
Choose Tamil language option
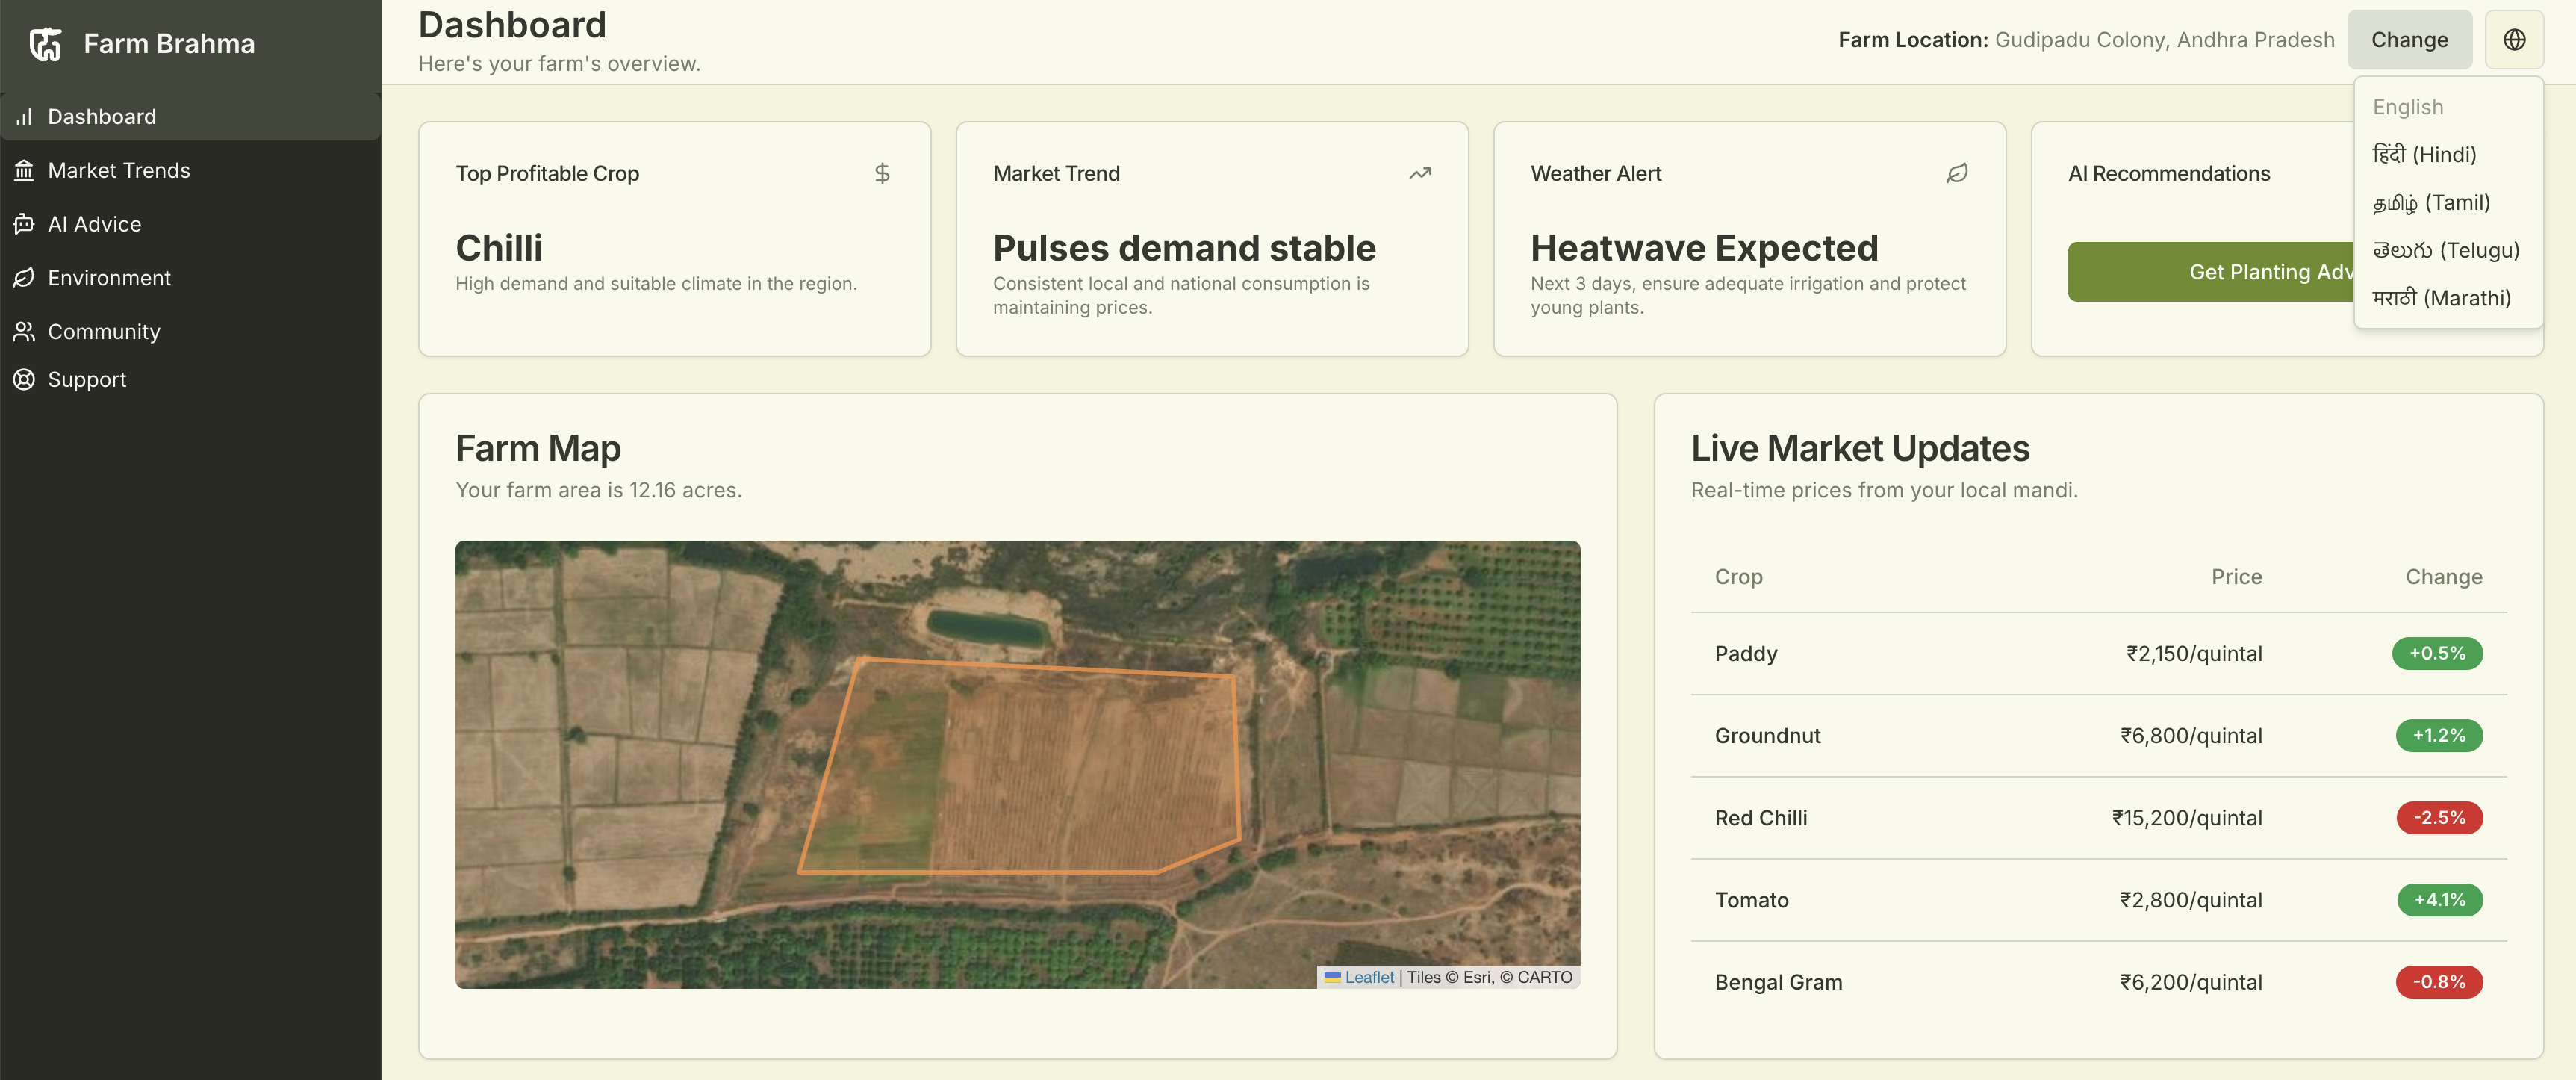[2430, 202]
